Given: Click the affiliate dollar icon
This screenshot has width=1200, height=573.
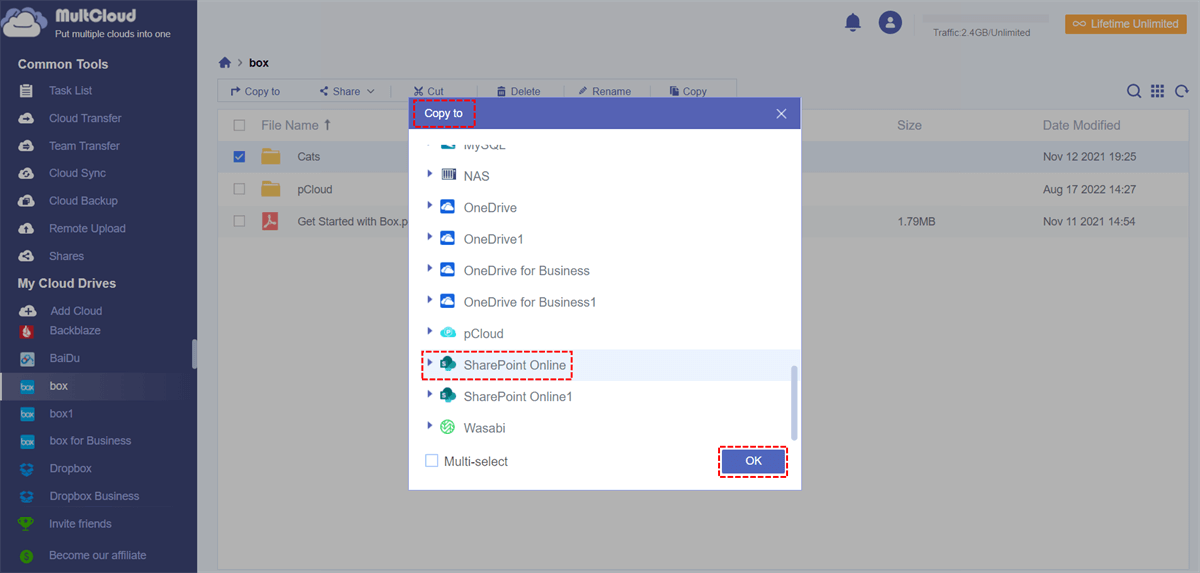Looking at the screenshot, I should [27, 556].
